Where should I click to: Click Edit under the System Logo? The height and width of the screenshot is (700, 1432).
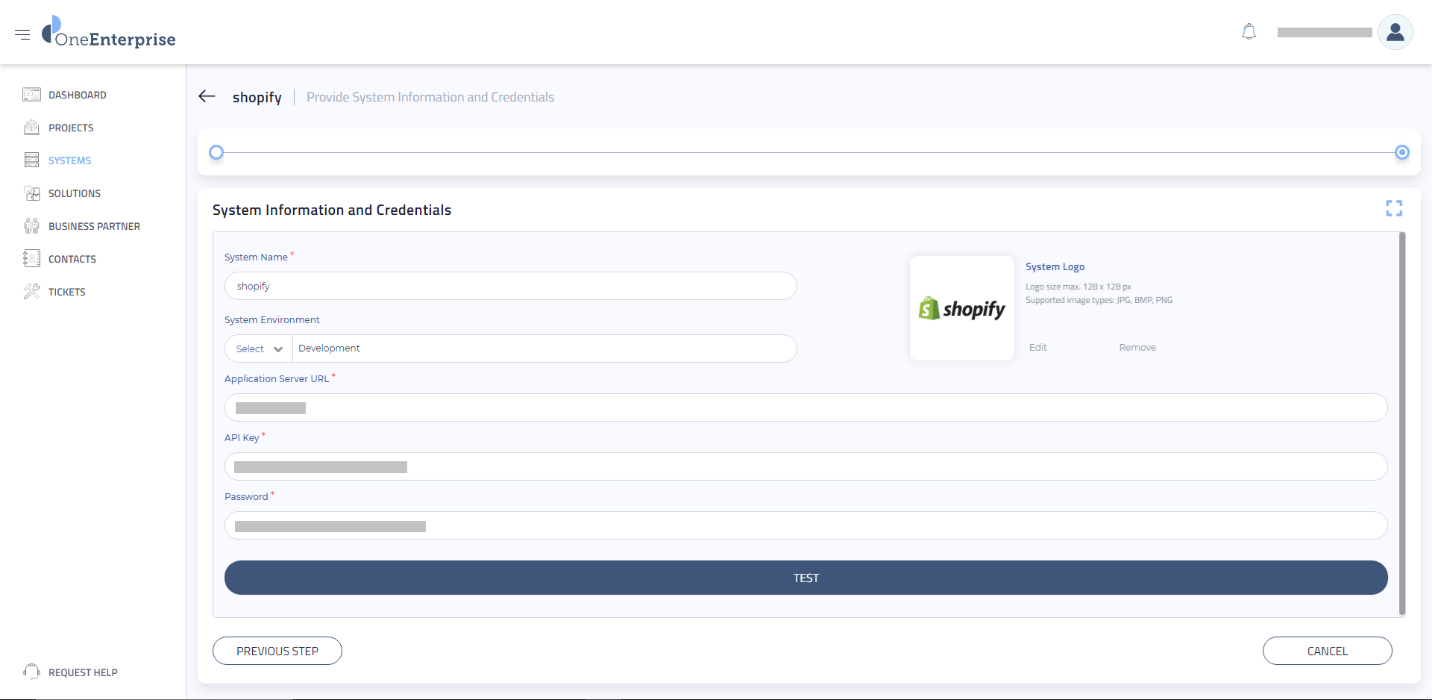1038,347
